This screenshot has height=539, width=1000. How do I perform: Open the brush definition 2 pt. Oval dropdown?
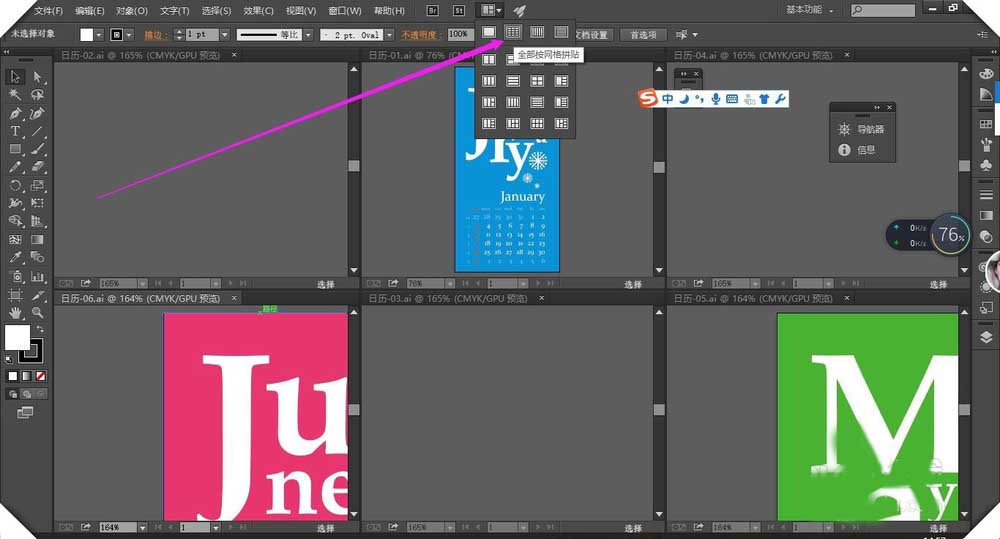(389, 35)
